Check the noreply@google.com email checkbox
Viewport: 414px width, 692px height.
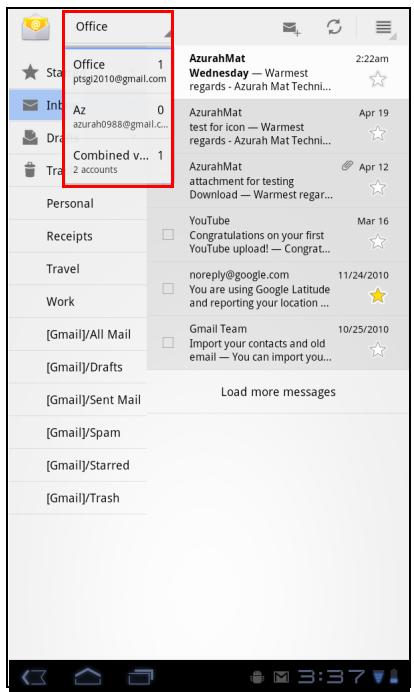168,289
